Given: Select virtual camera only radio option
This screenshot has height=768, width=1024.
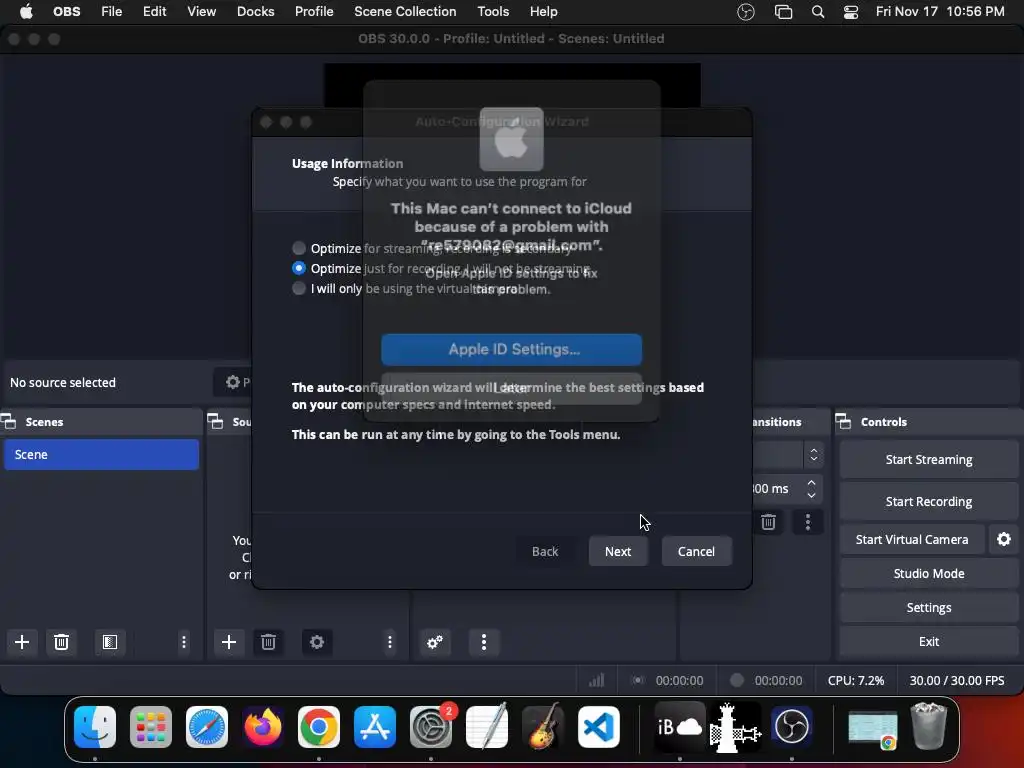Looking at the screenshot, I should tap(299, 288).
